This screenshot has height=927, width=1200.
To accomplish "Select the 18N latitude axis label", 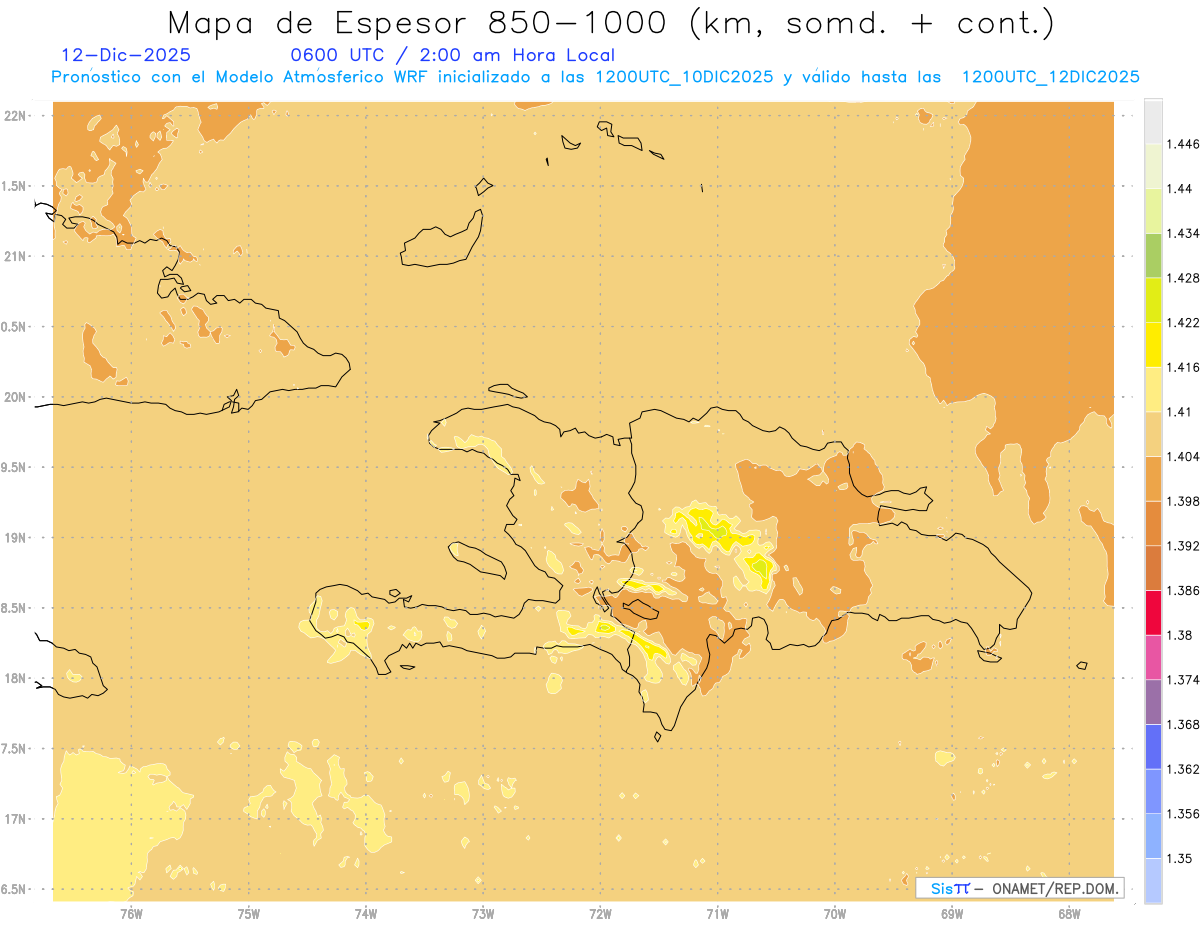I will (x=17, y=679).
